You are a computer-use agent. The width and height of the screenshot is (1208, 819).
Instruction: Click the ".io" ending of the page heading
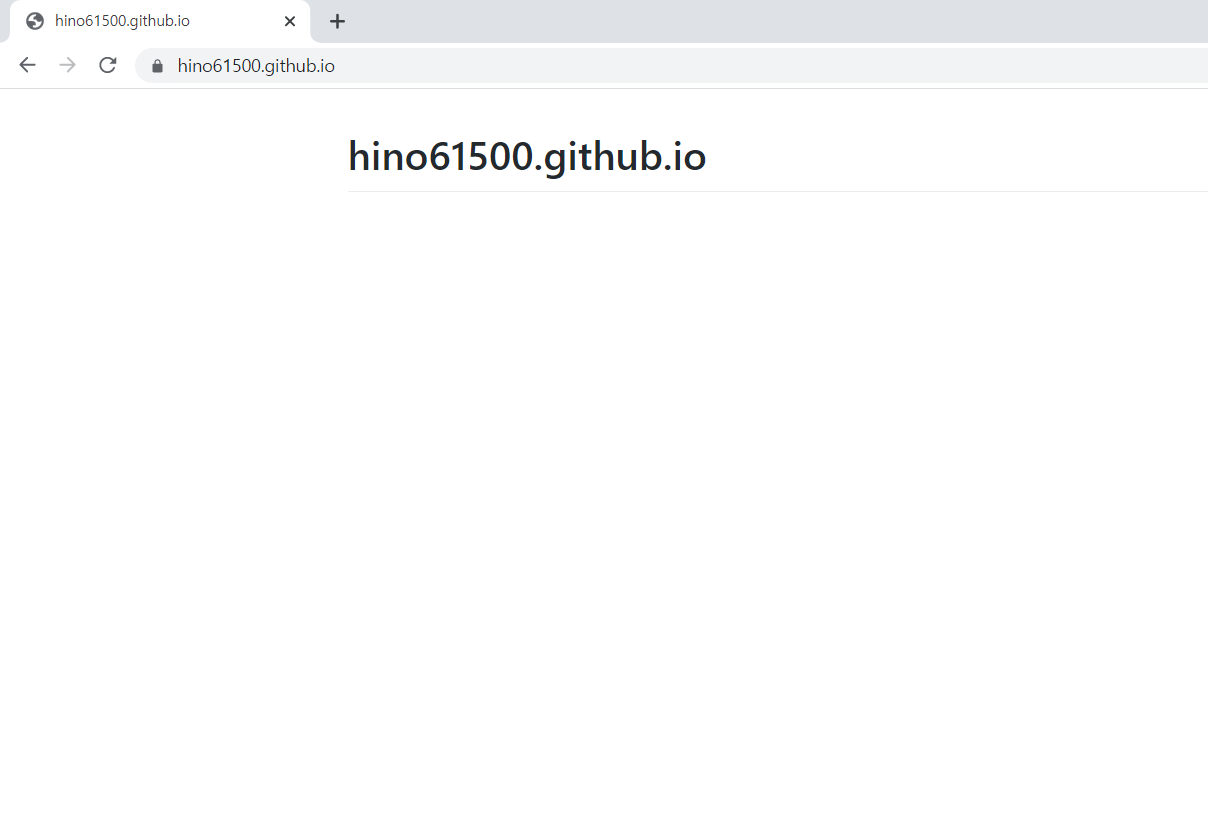tap(685, 157)
